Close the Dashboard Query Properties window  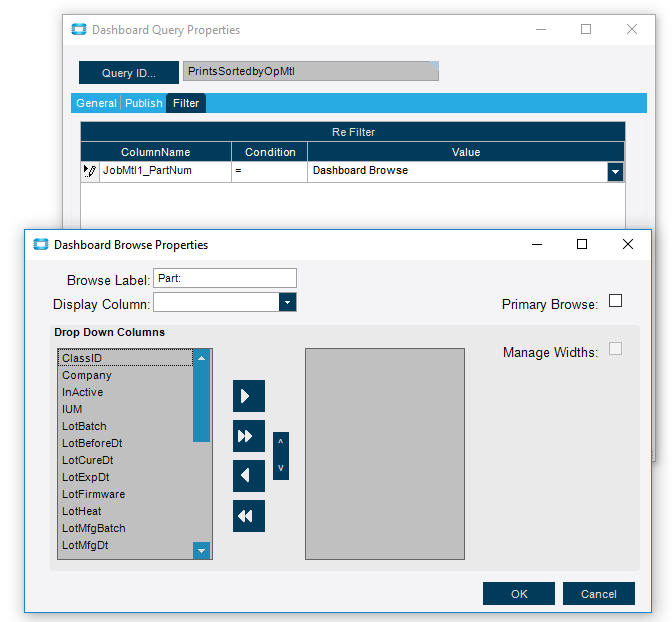[631, 29]
